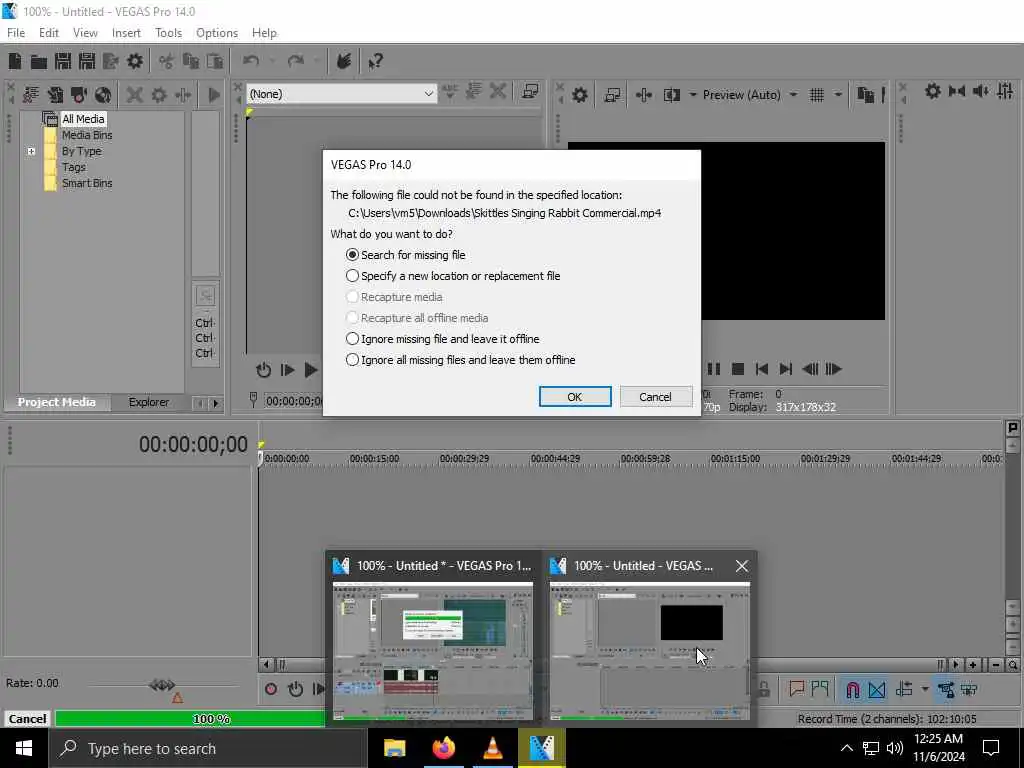1024x768 pixels.
Task: Click the Save As icon
Action: [x=87, y=61]
